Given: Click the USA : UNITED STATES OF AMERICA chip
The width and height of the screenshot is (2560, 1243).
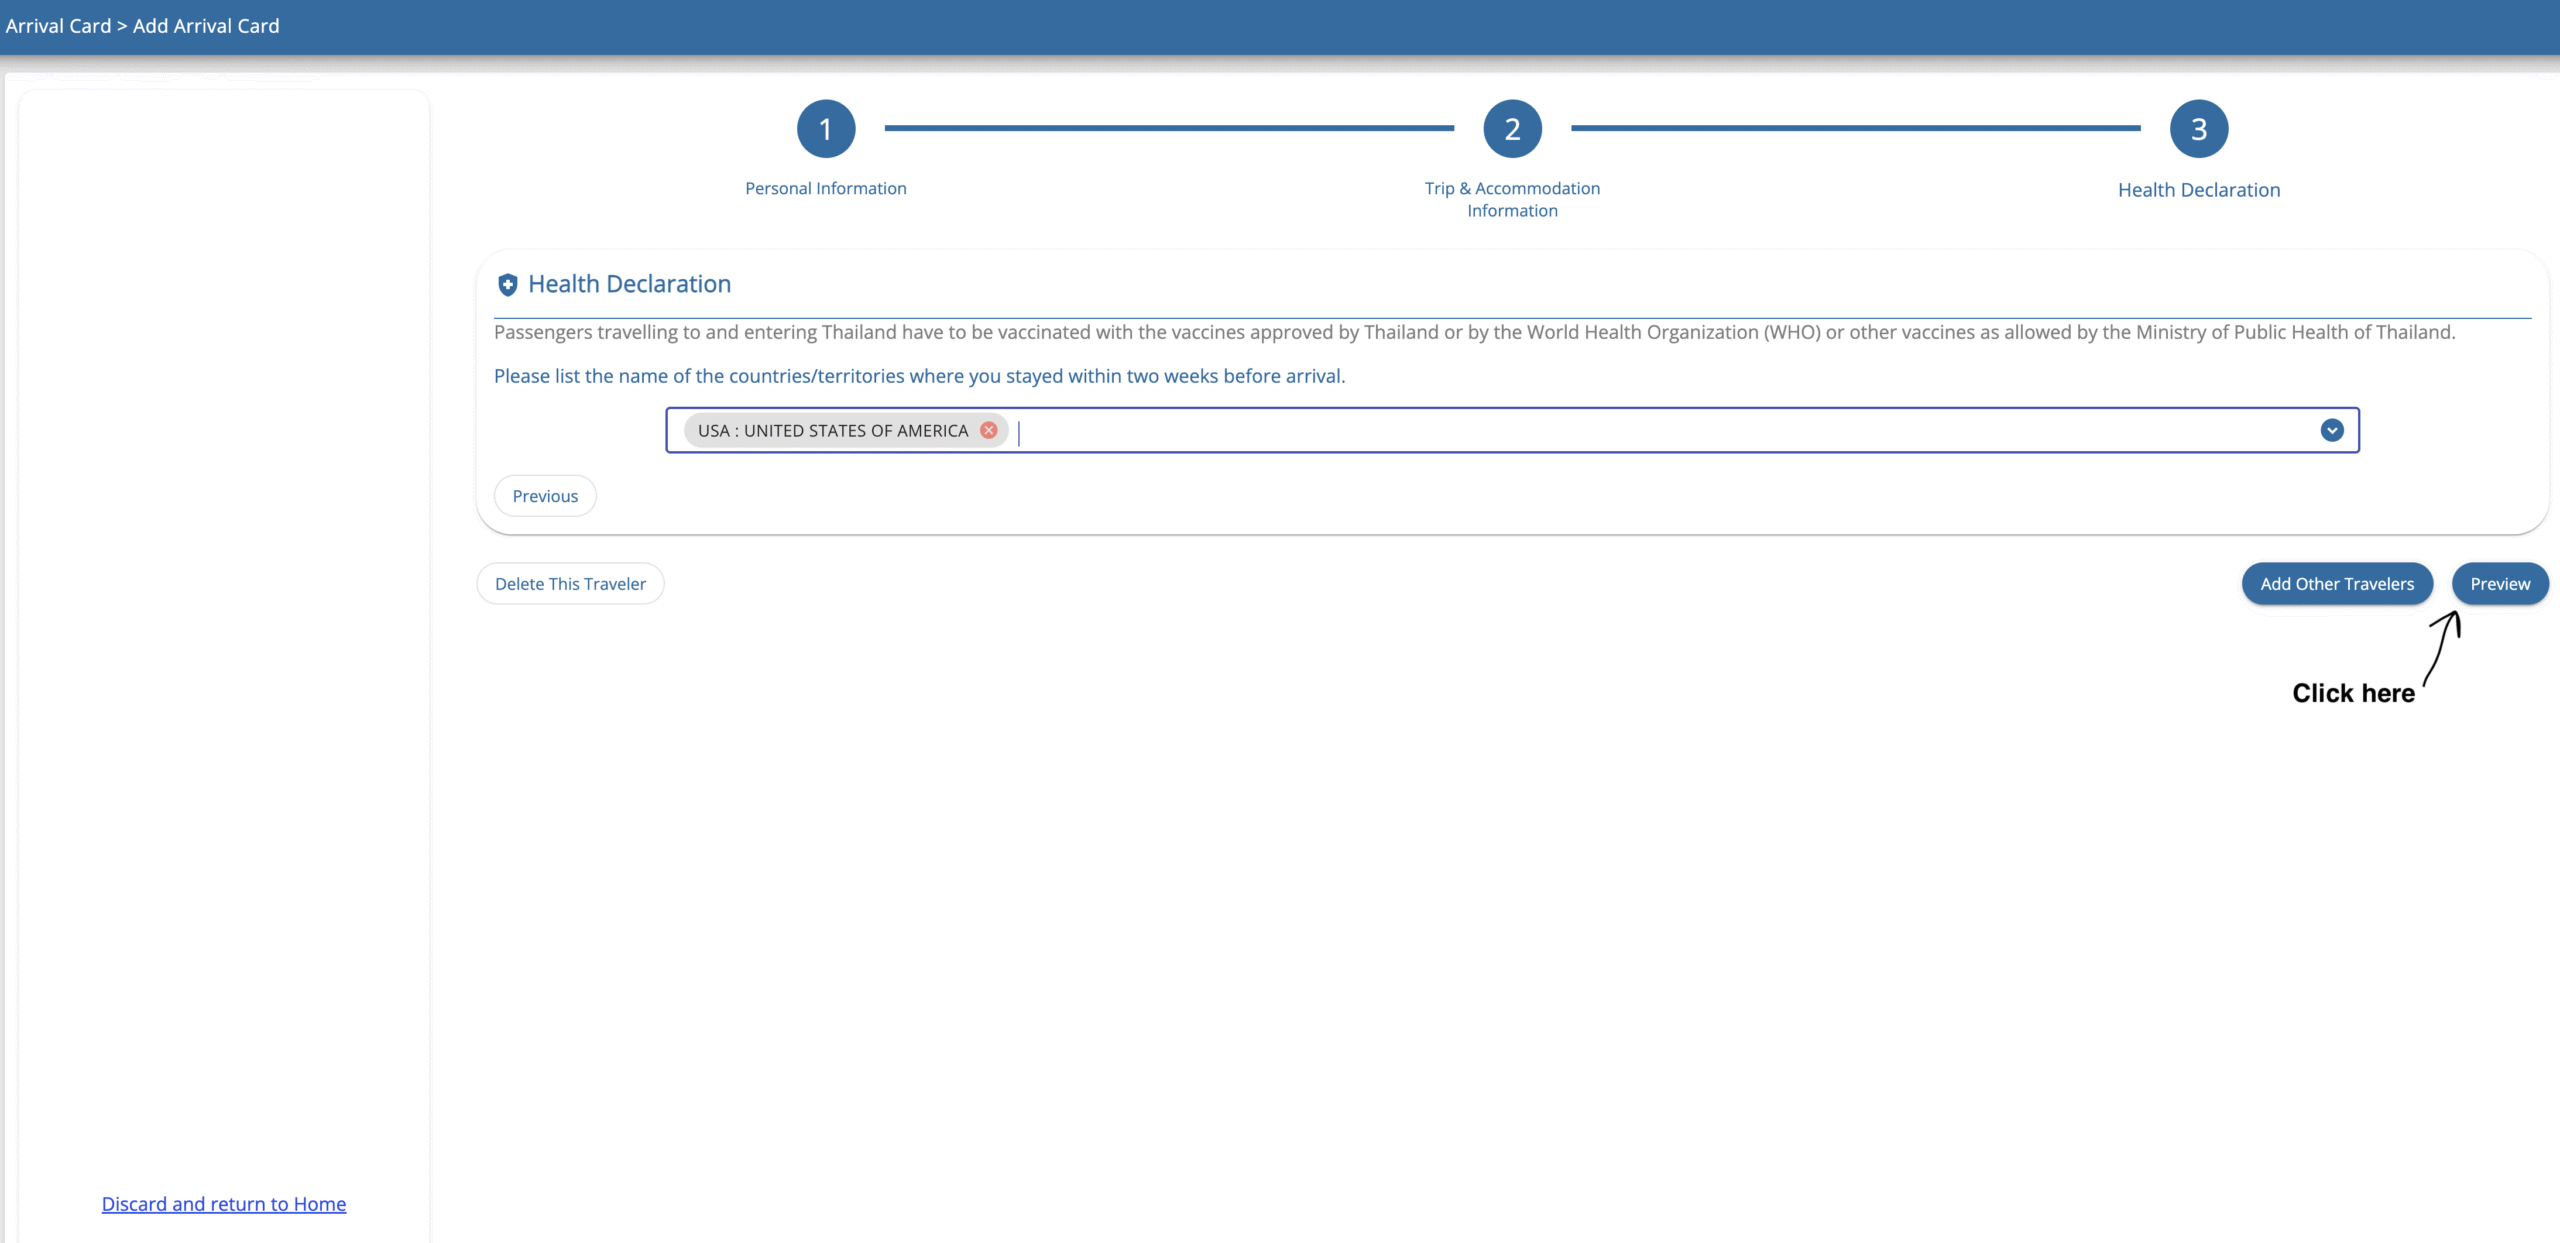Looking at the screenshot, I should [x=832, y=431].
